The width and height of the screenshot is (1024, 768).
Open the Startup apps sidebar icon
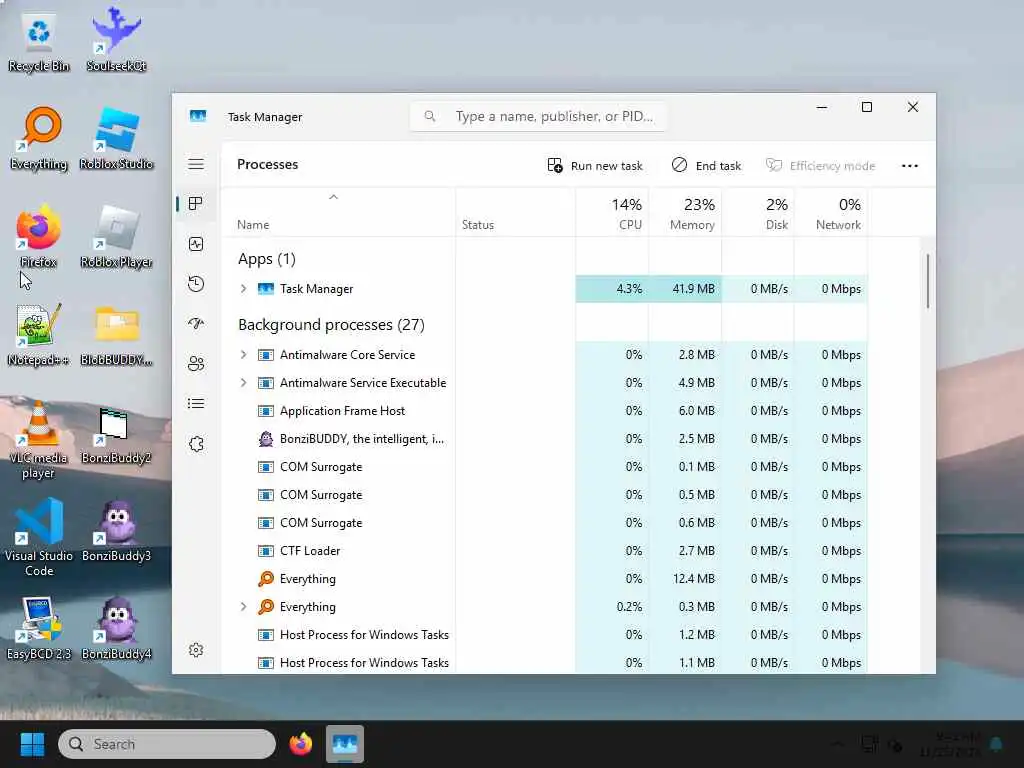point(196,323)
